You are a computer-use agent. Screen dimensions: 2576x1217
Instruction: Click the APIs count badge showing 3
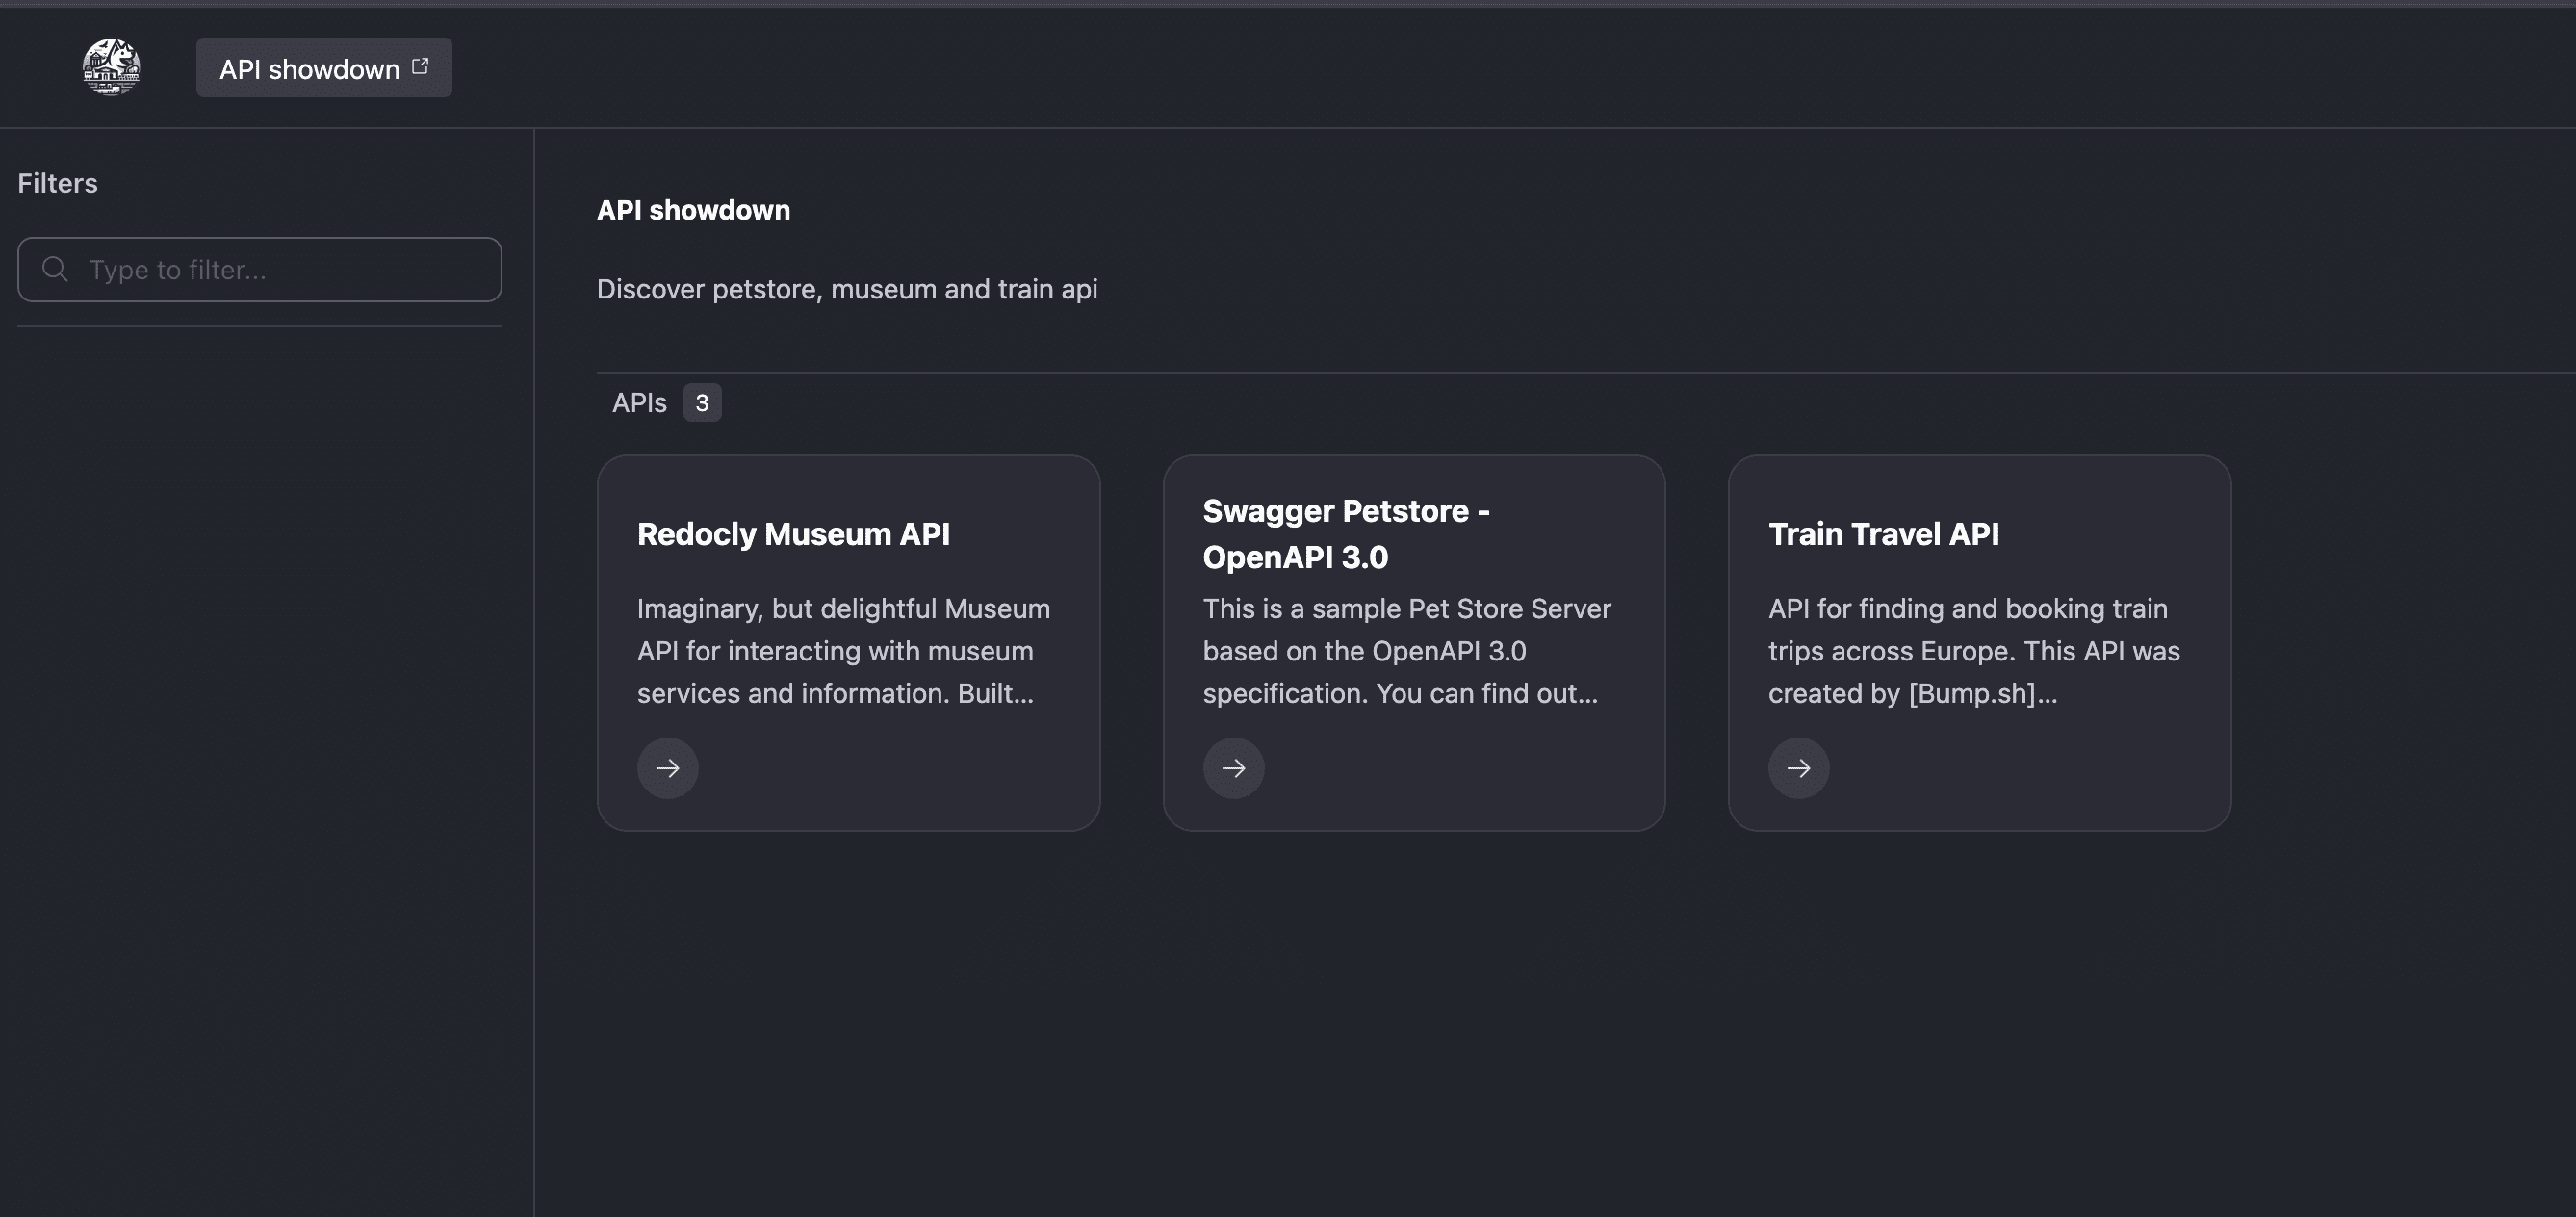point(702,403)
